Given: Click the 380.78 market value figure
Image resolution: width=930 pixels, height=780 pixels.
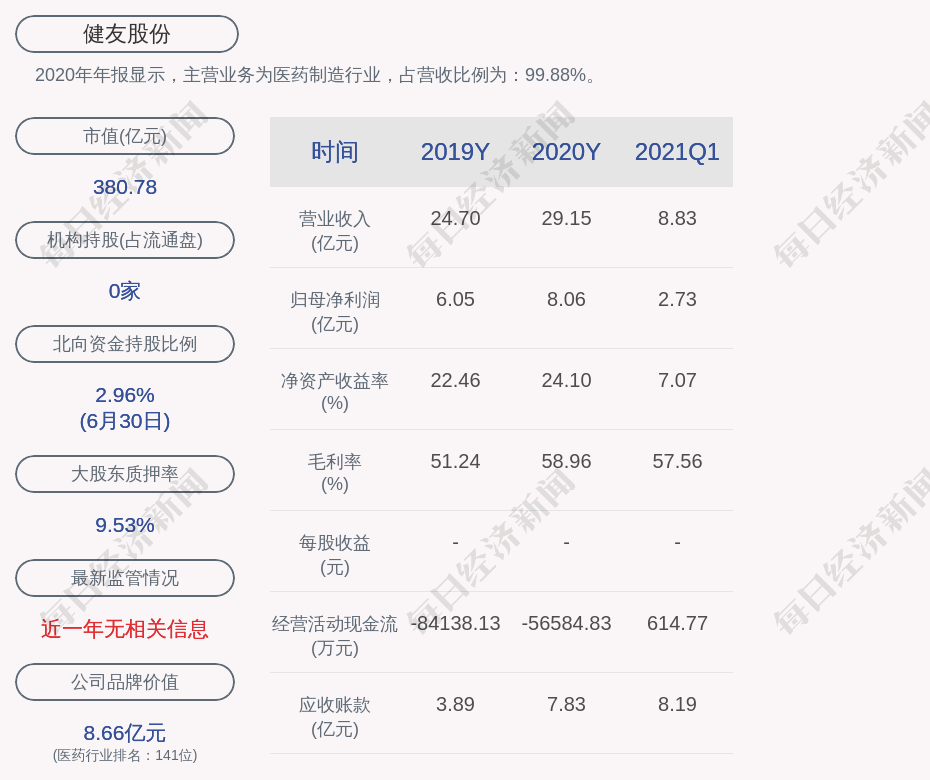Looking at the screenshot, I should point(125,187).
